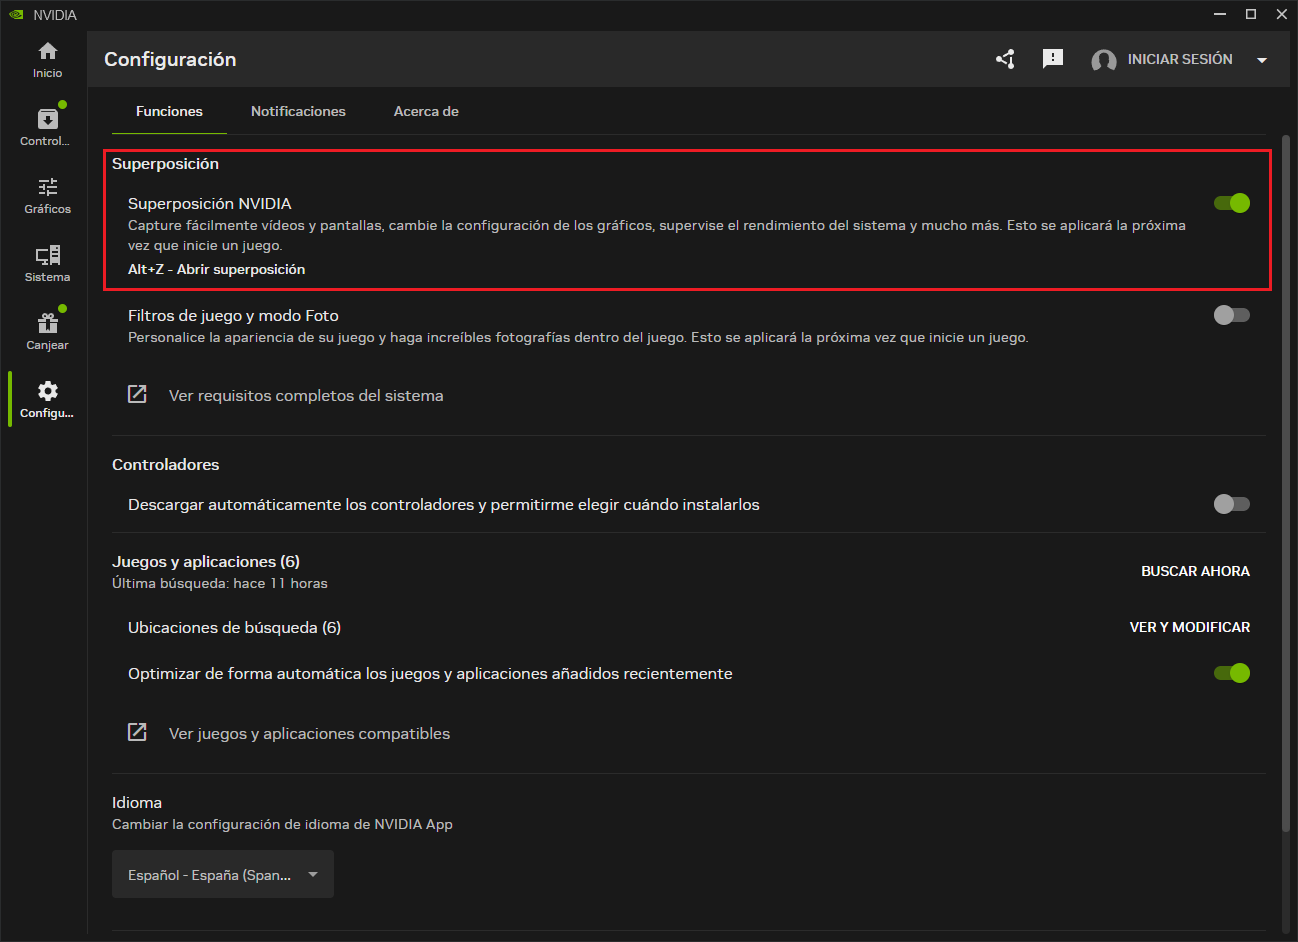Screen dimensions: 1298x942
Task: Click BUSCAR AHORA button
Action: click(1195, 571)
